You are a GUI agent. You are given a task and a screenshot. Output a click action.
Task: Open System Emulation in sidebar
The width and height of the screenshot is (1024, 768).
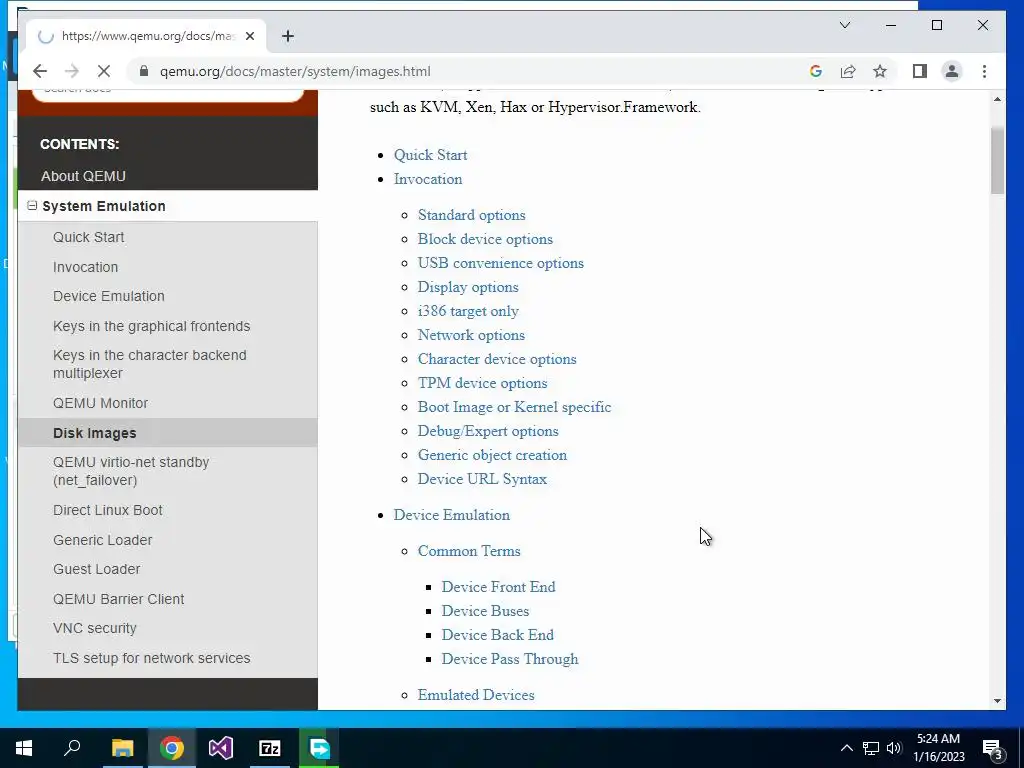point(104,206)
